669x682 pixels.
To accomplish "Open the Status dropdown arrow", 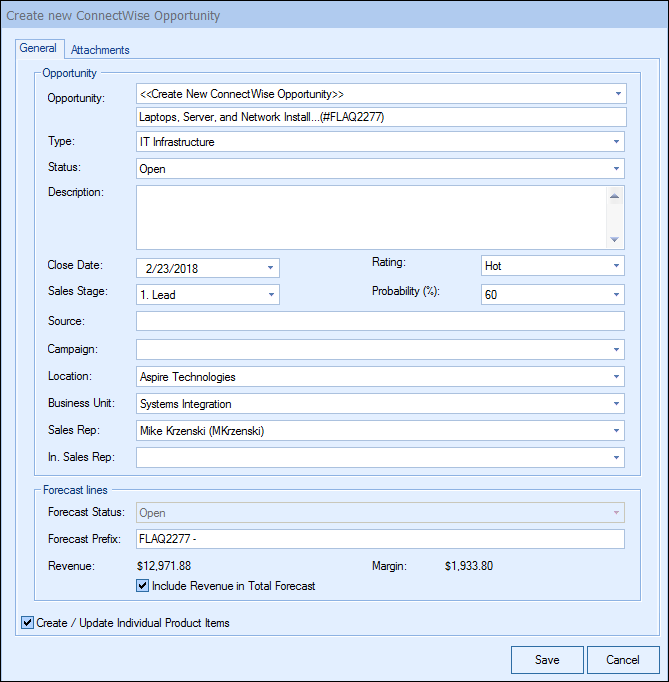I will point(618,169).
